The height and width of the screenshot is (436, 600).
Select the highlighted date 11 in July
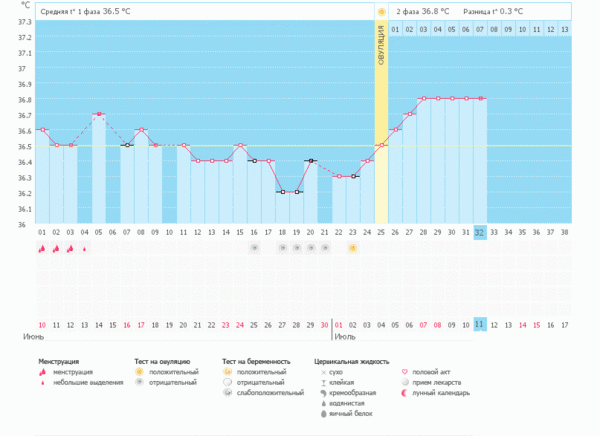480,324
